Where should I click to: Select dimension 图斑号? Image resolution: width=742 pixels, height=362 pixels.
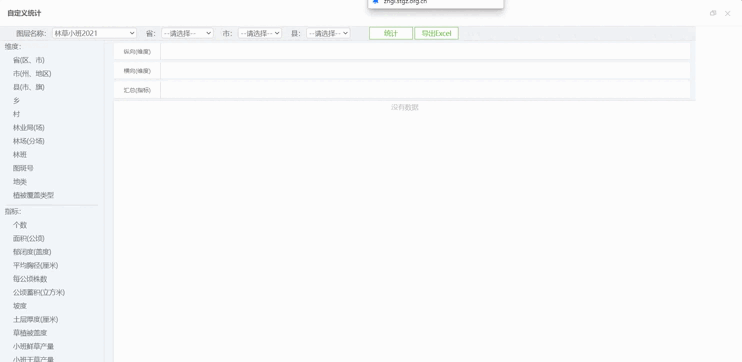click(23, 168)
